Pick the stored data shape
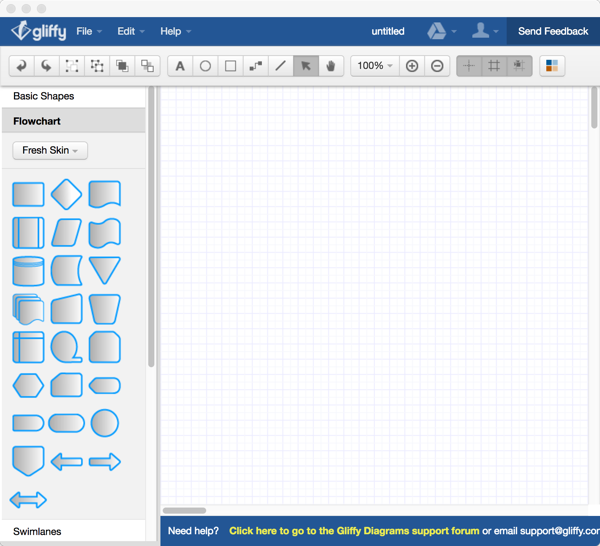This screenshot has height=546, width=600. coord(66,271)
